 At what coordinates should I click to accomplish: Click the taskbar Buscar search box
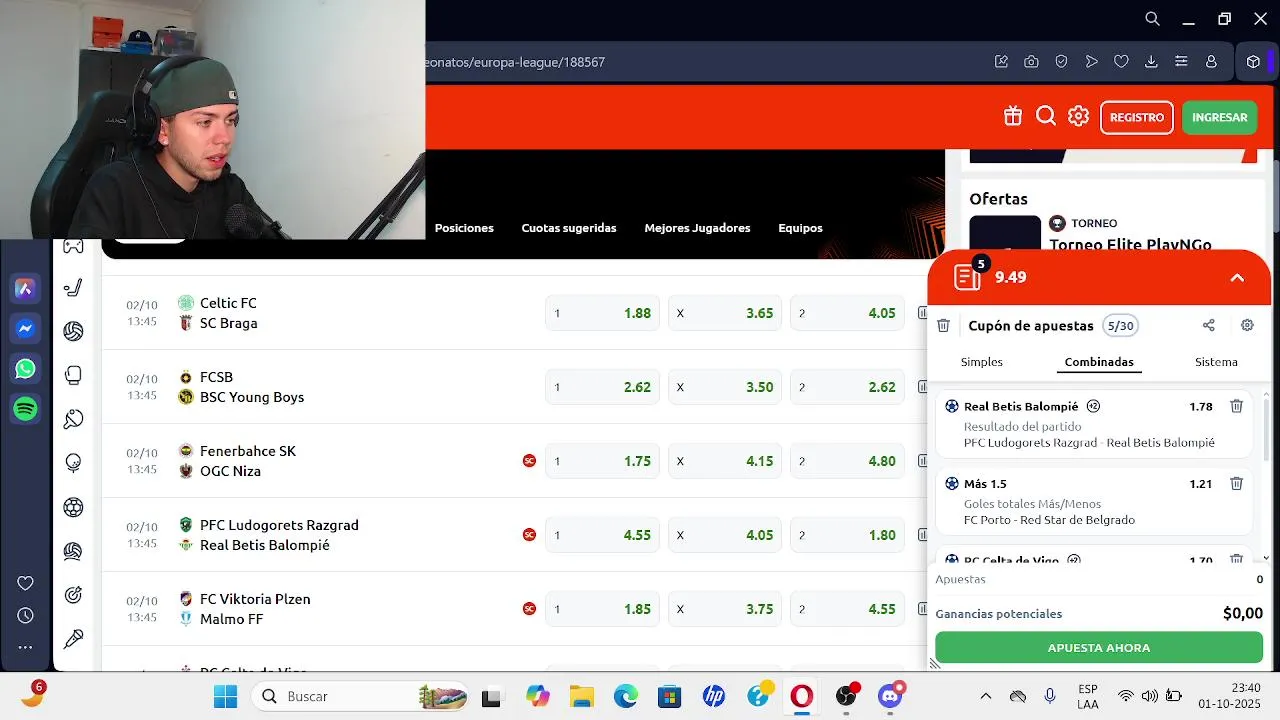click(359, 696)
